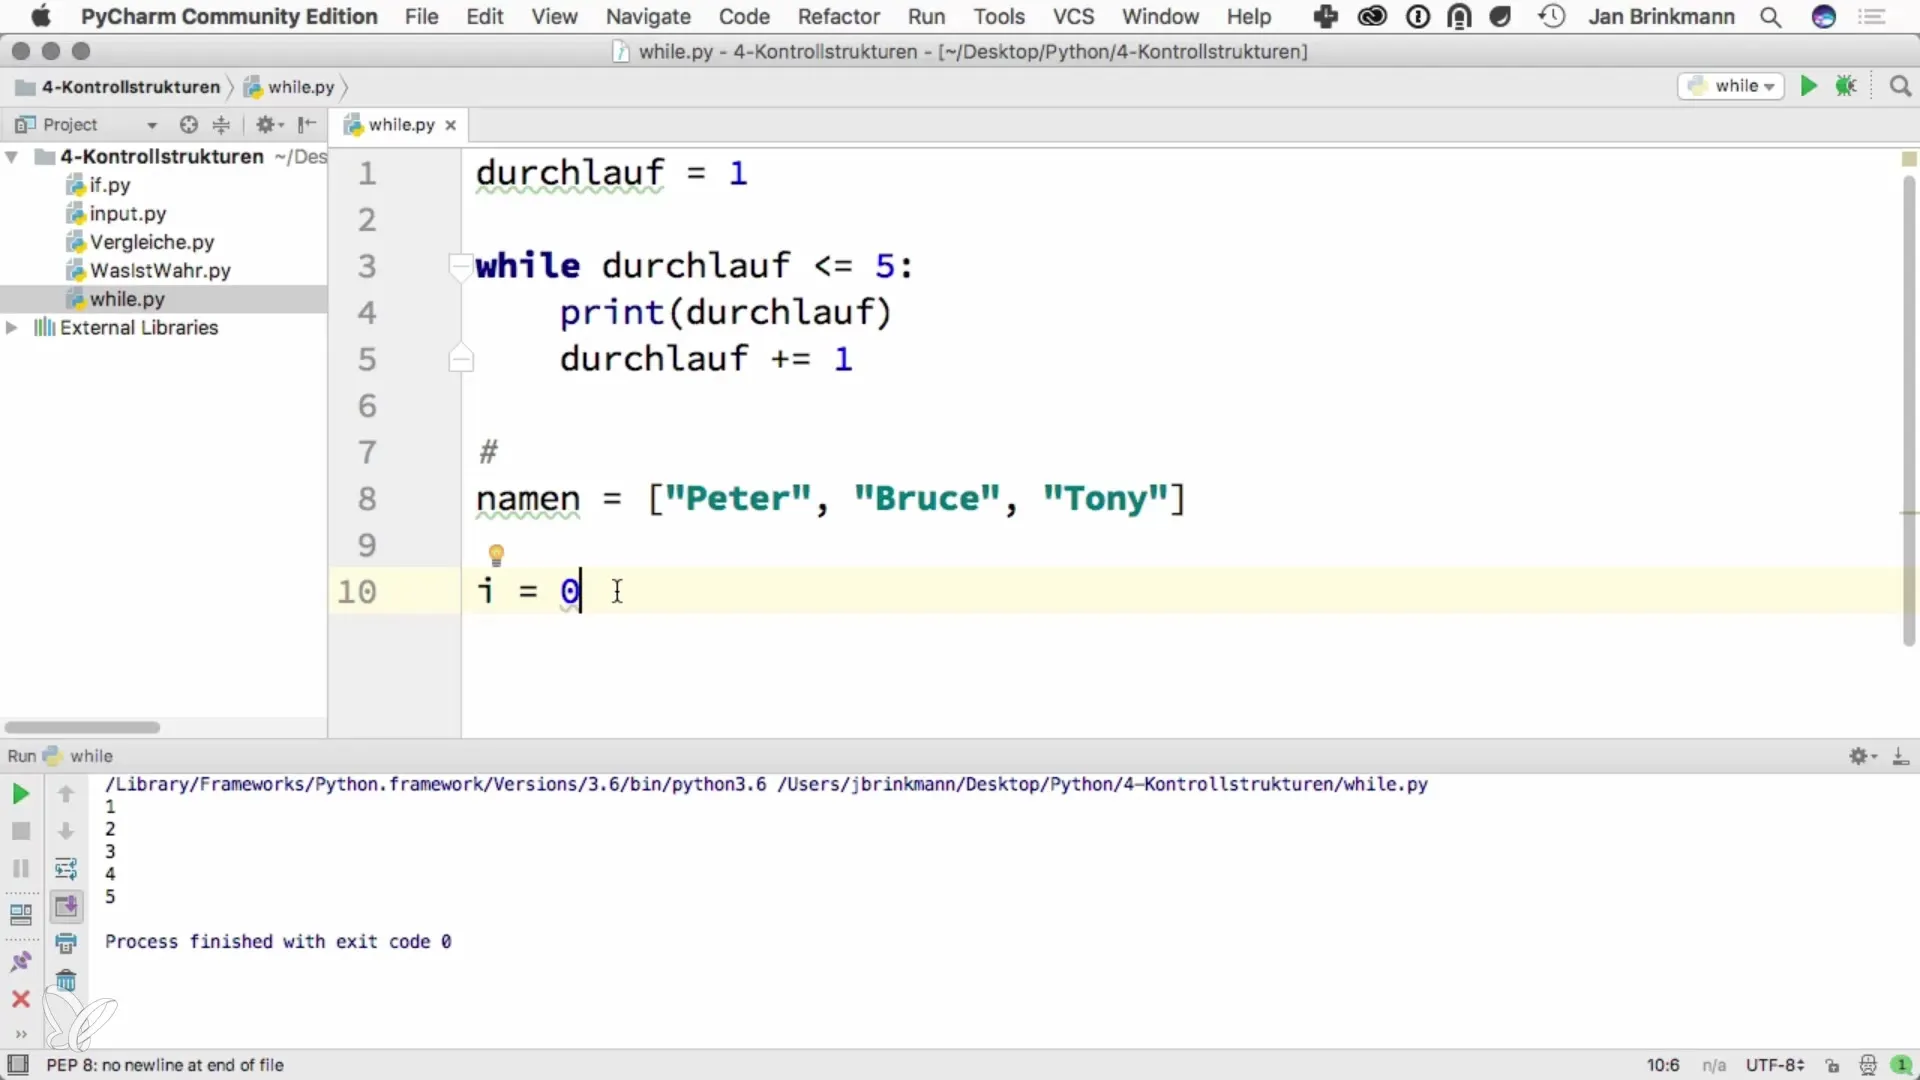Collapse the 4-Kontrollstrukturen folder

pos(12,157)
